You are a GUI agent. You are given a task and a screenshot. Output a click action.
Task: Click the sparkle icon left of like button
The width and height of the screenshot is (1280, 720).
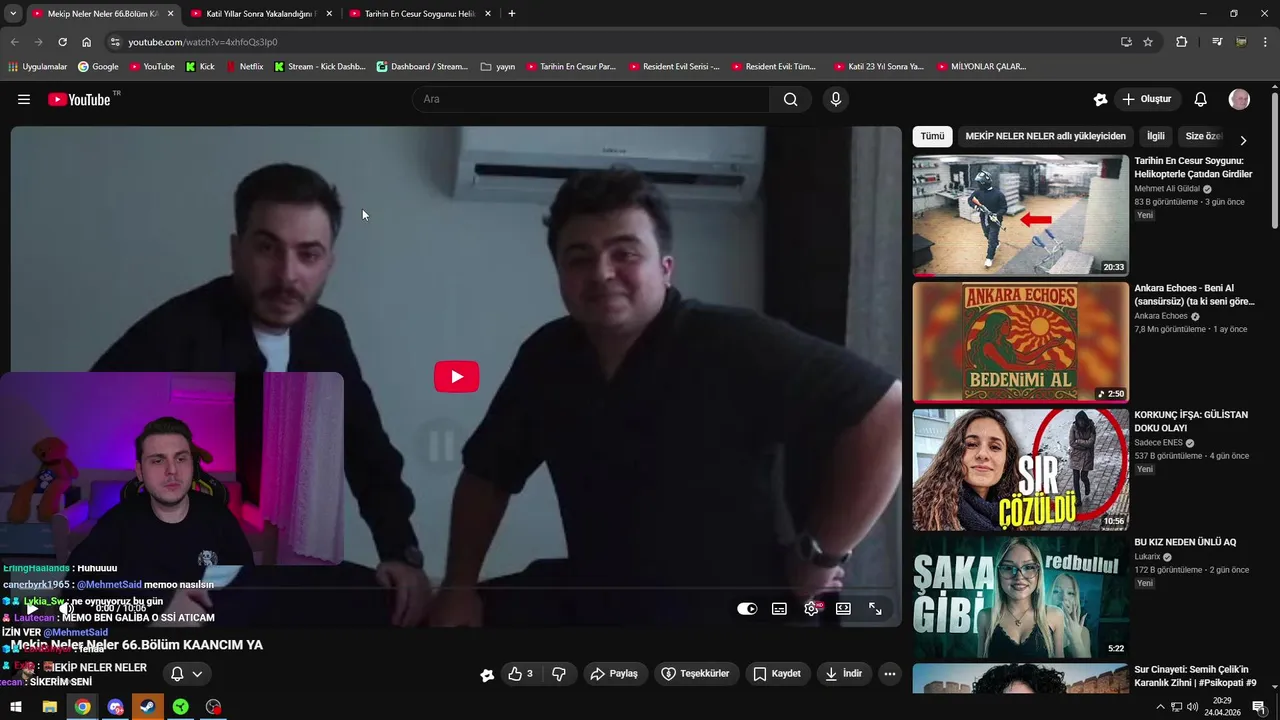point(487,675)
